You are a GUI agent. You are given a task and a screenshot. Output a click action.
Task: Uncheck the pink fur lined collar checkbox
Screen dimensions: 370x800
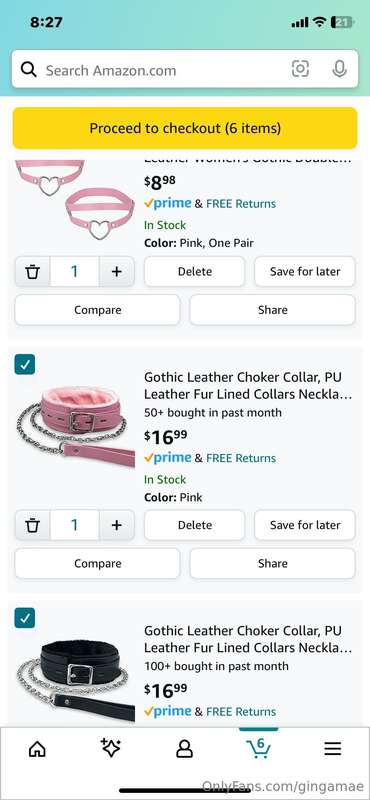(x=25, y=364)
